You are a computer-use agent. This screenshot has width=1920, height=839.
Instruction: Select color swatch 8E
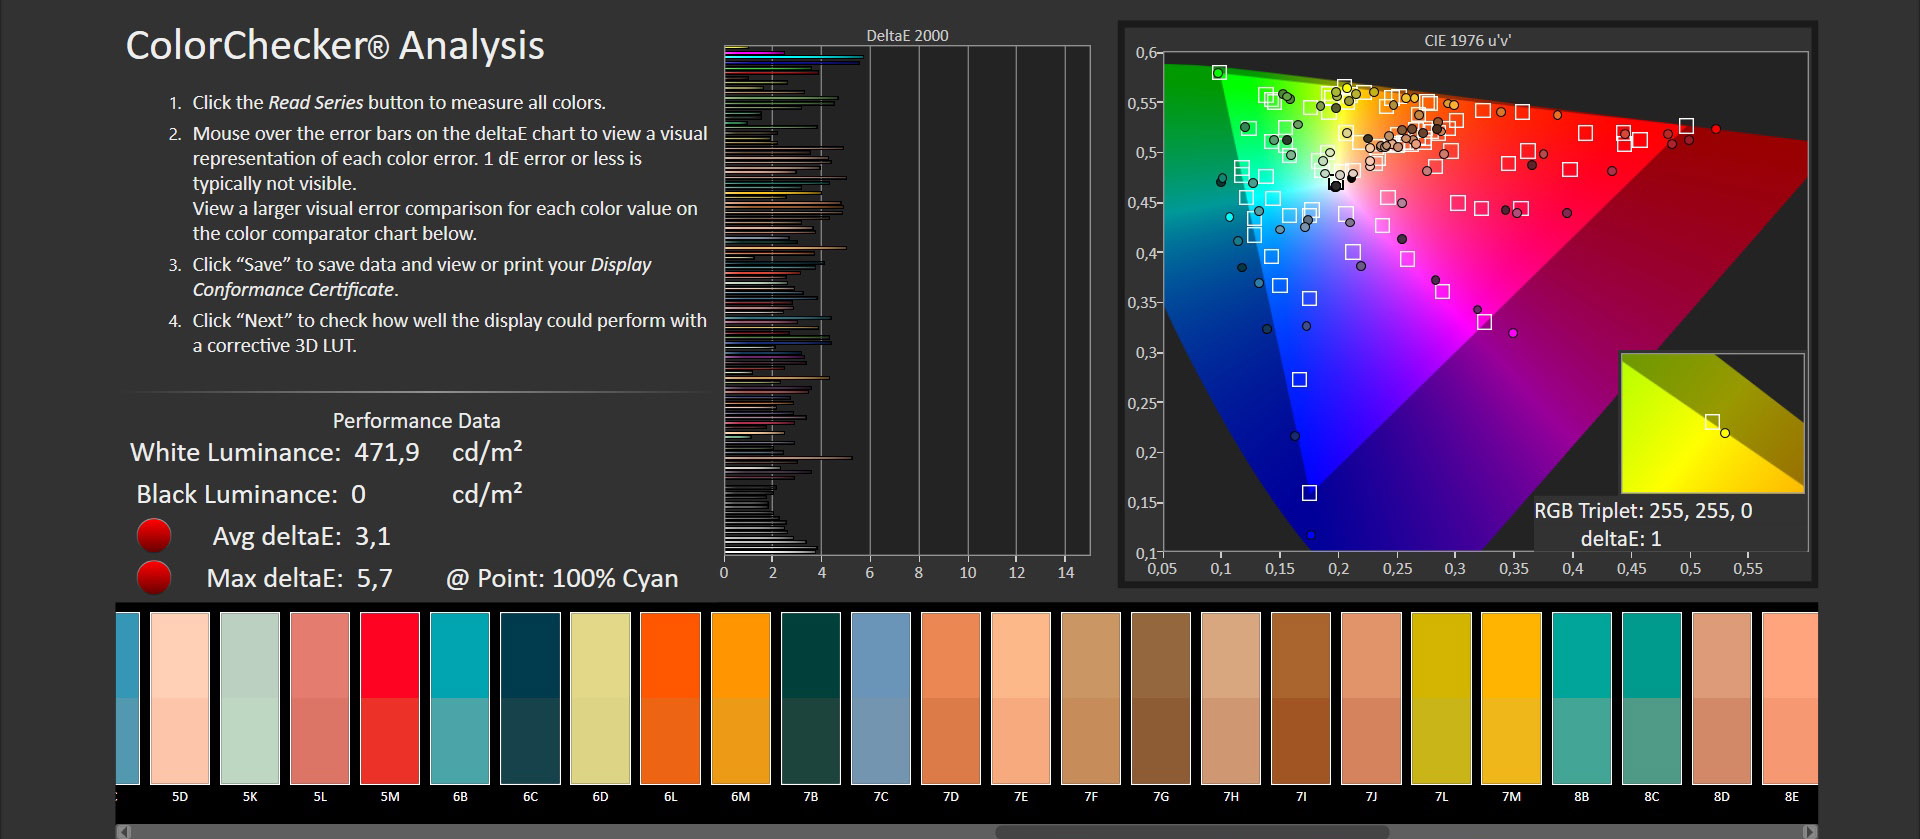(x=1790, y=698)
